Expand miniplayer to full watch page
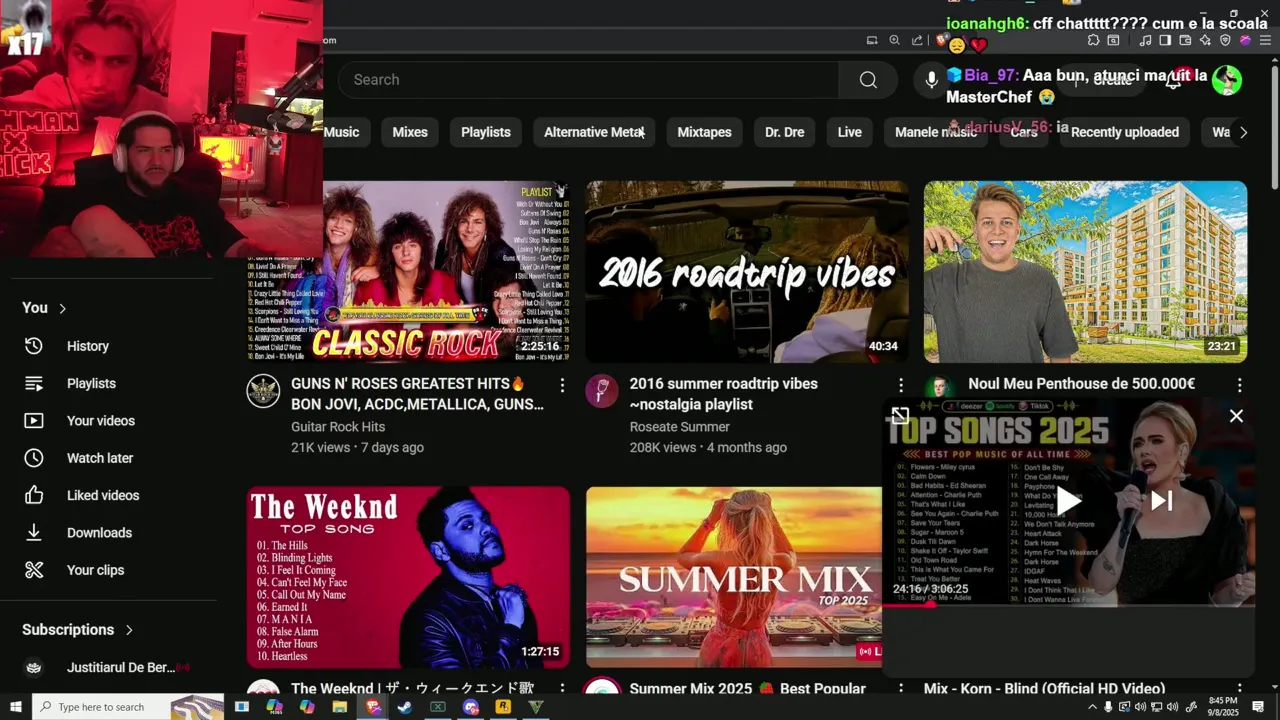1280x720 pixels. (x=900, y=416)
